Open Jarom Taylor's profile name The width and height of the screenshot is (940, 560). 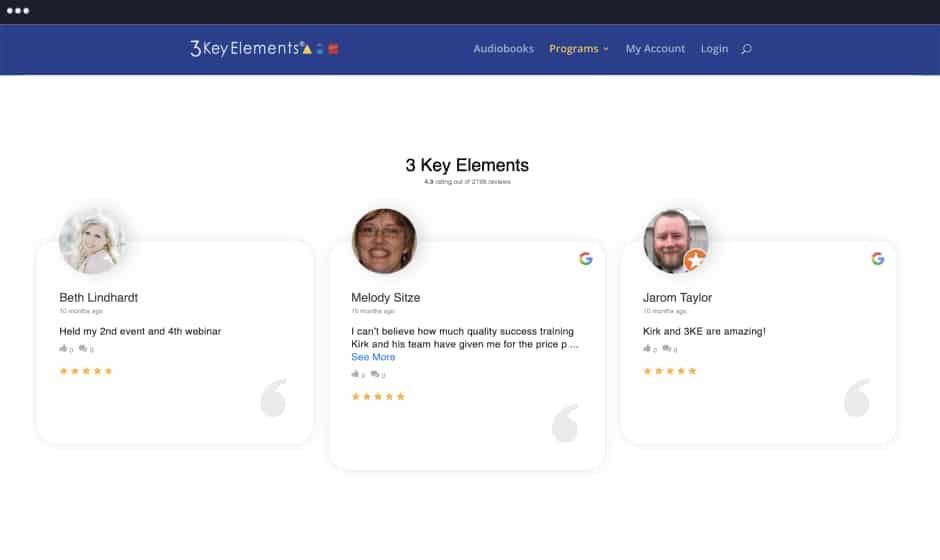677,297
